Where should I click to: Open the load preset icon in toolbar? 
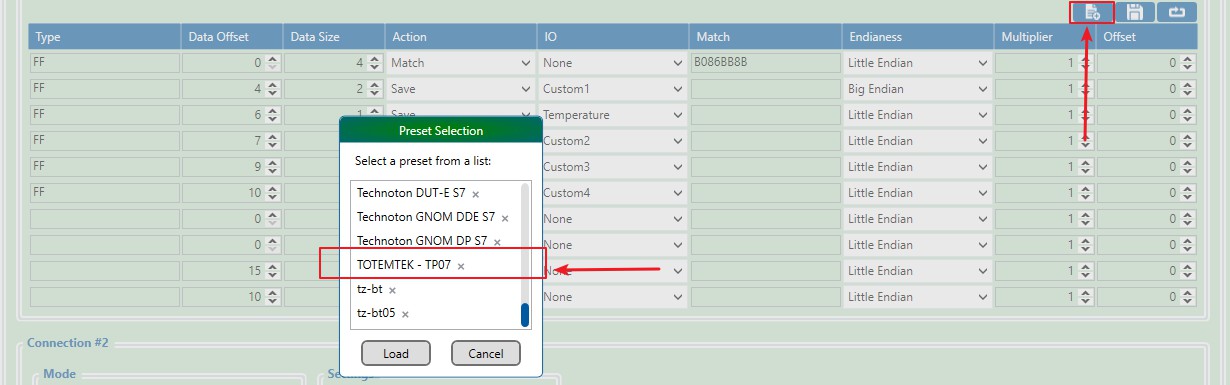pyautogui.click(x=1092, y=13)
